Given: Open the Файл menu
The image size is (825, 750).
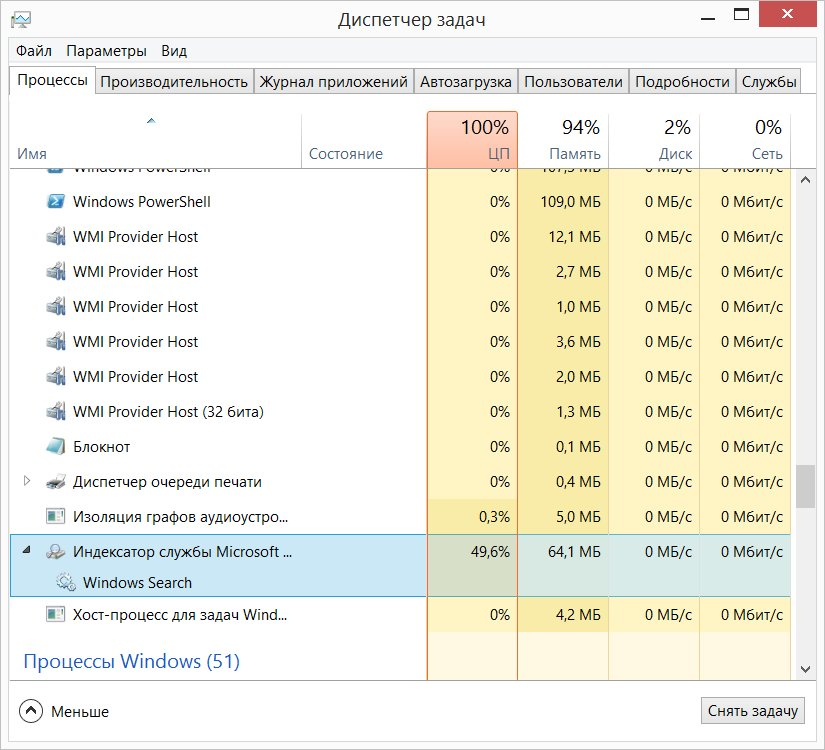Looking at the screenshot, I should 34,51.
